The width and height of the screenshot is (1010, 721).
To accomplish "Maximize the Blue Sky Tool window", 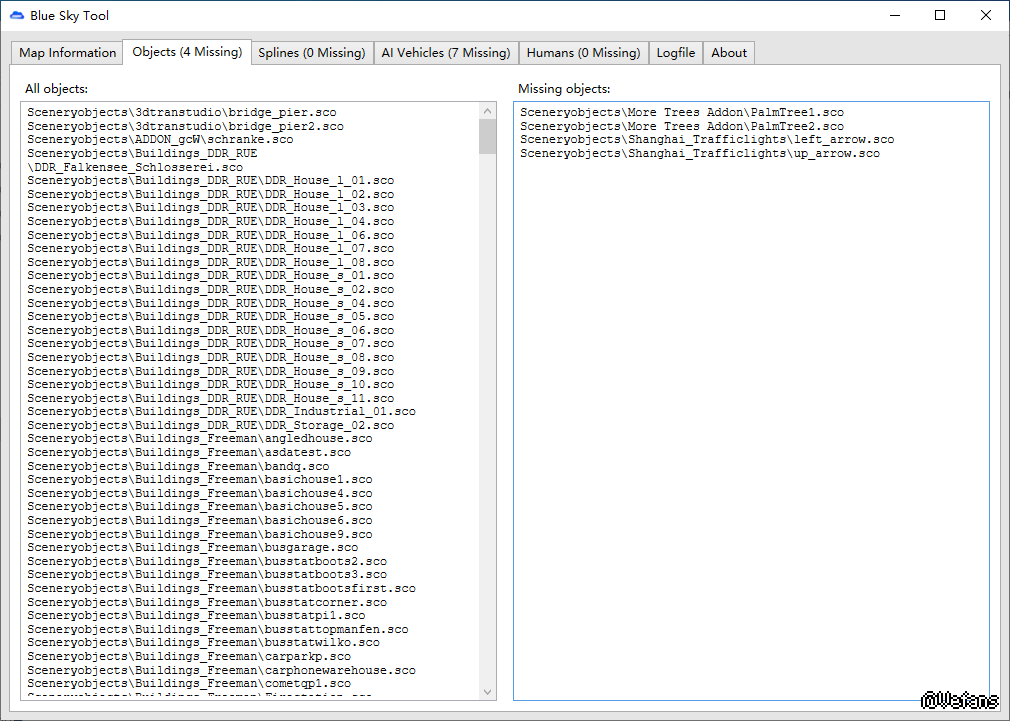I will point(940,16).
